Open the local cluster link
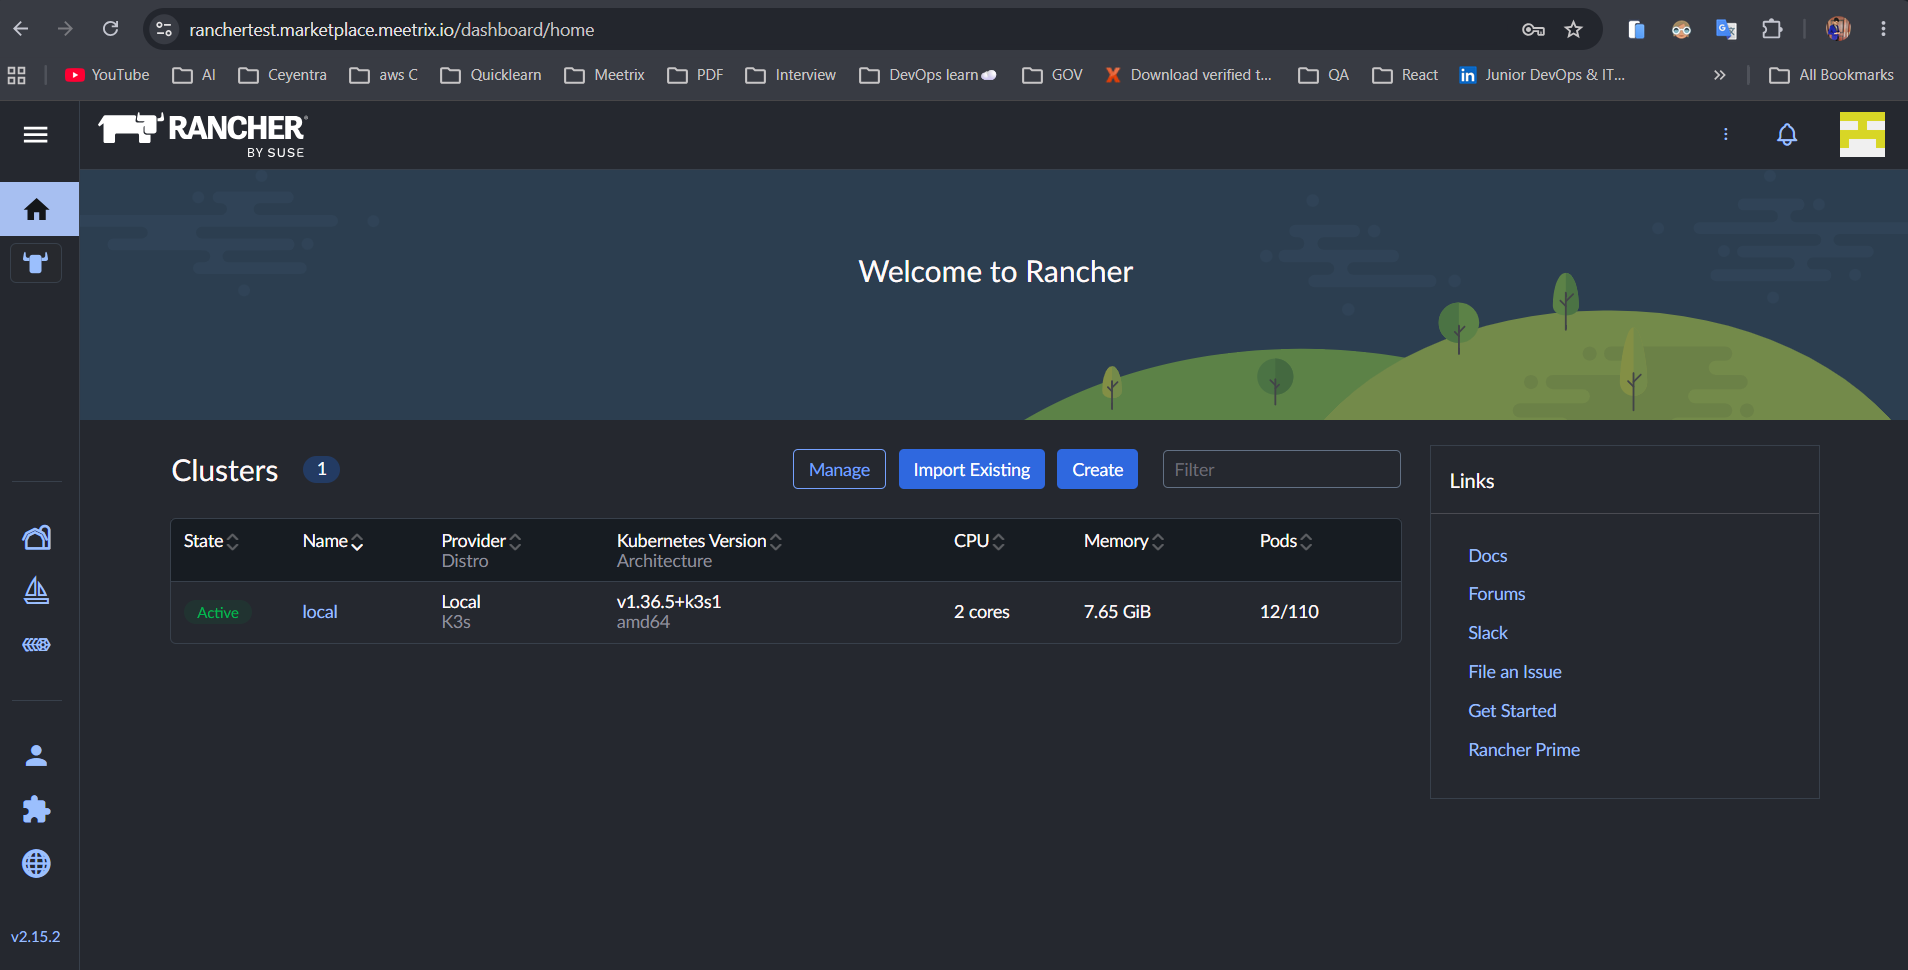This screenshot has height=970, width=1908. click(x=320, y=612)
